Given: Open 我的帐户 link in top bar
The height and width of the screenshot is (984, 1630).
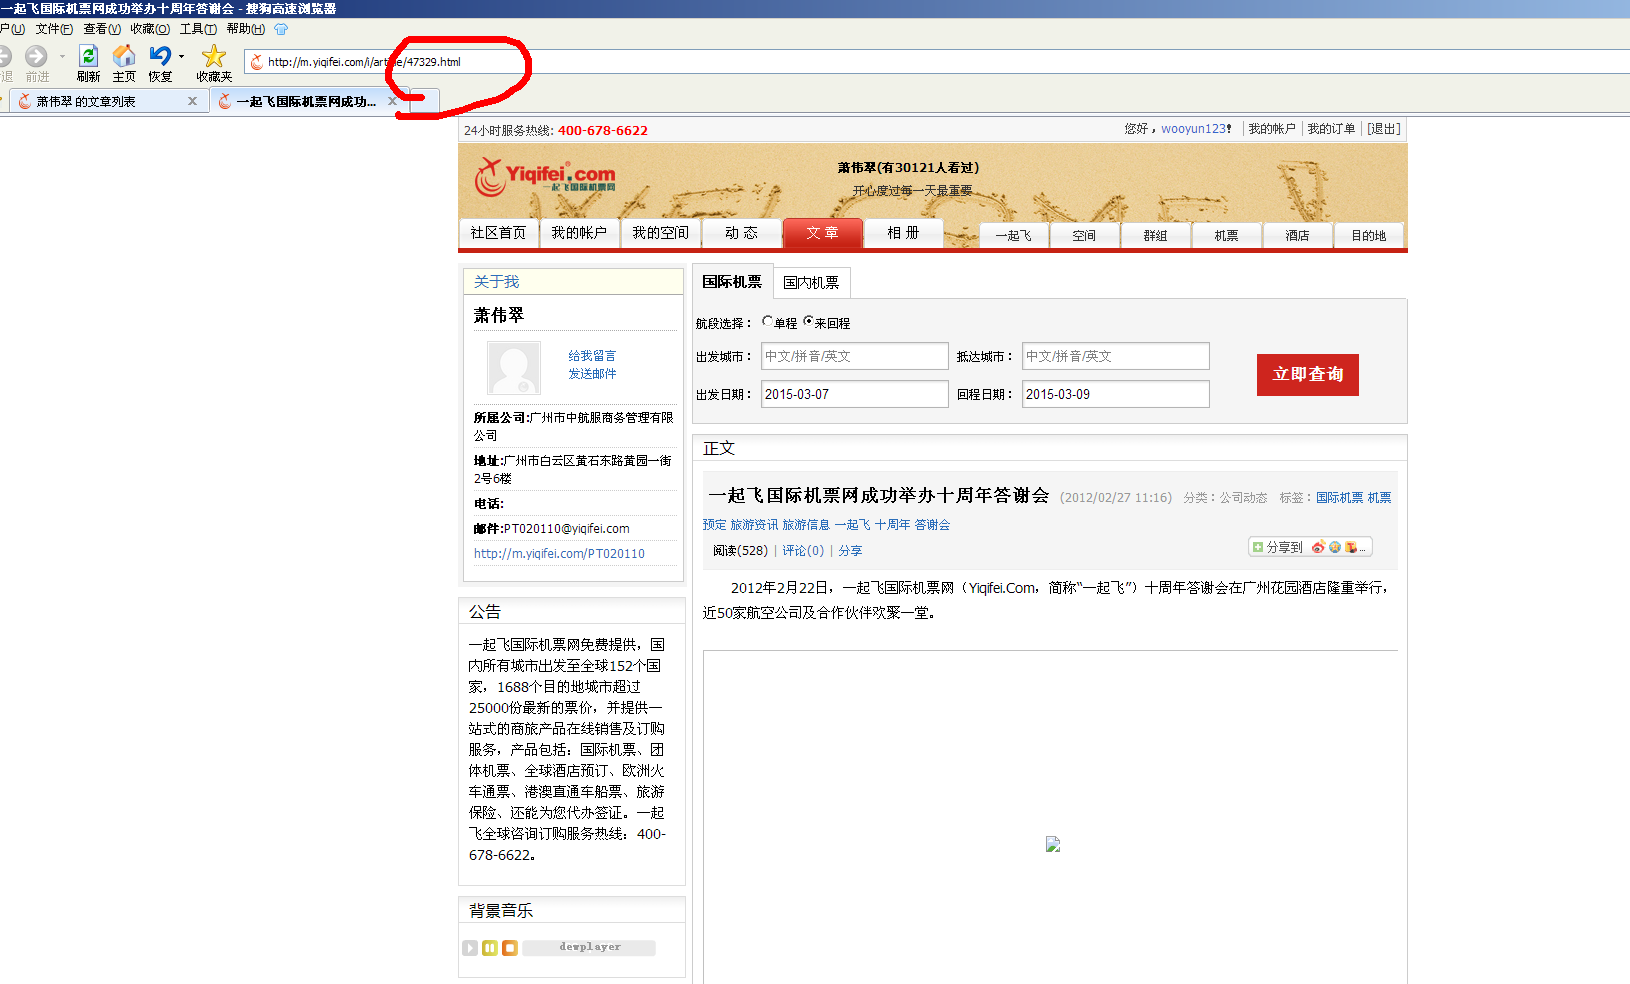Looking at the screenshot, I should (1271, 129).
